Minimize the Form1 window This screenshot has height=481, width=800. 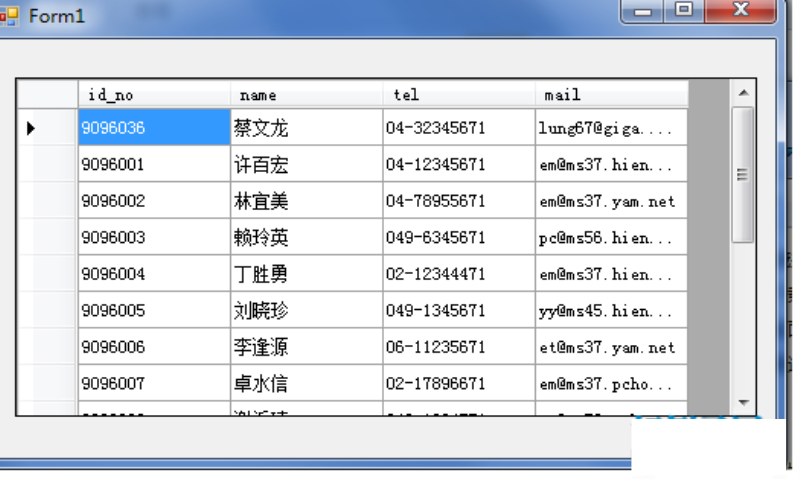click(x=643, y=11)
